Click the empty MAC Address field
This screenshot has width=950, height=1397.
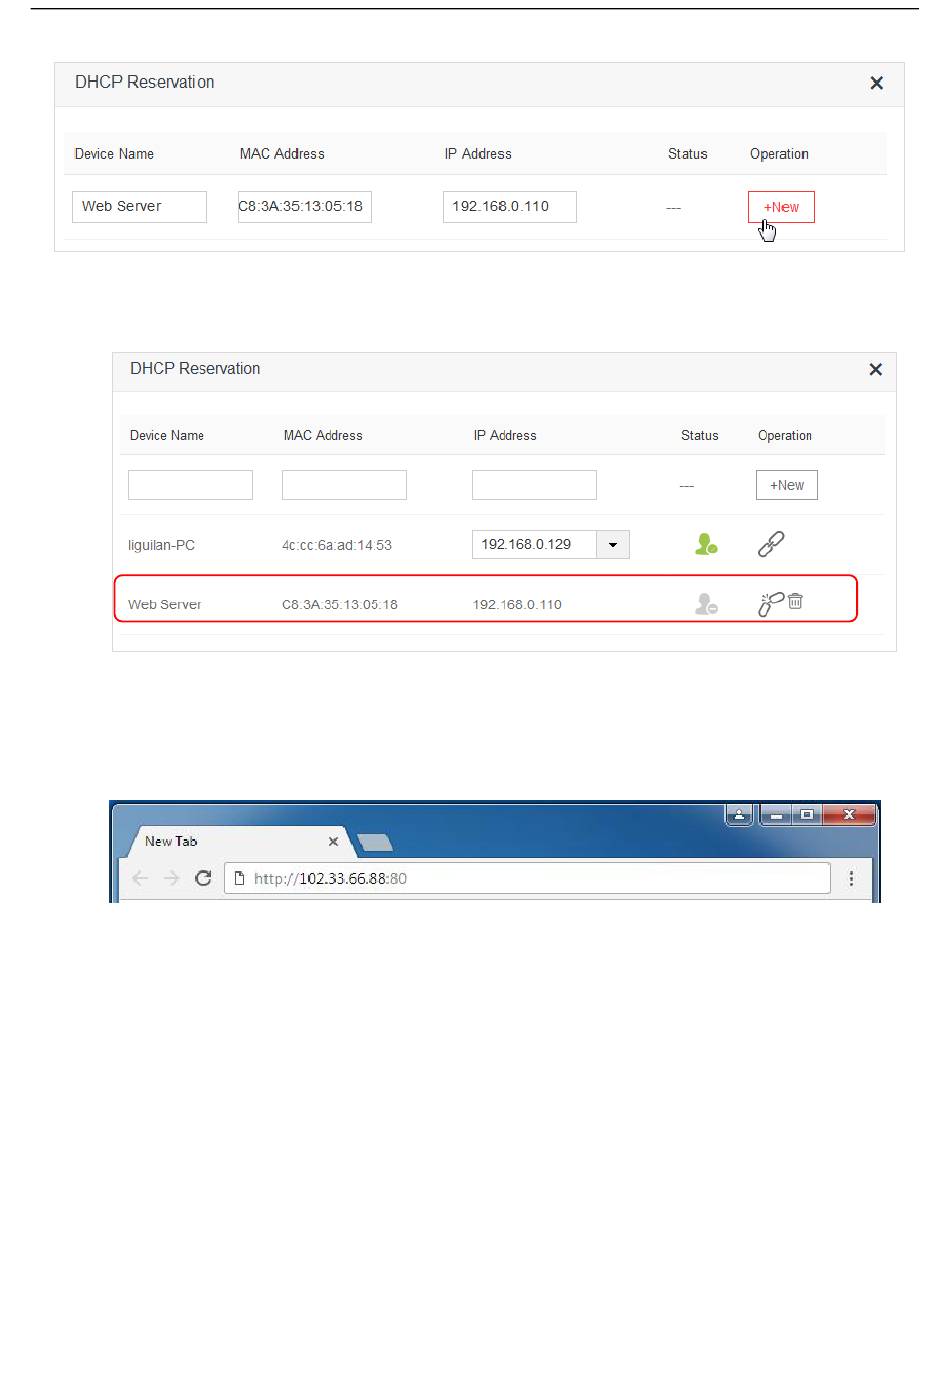(344, 485)
